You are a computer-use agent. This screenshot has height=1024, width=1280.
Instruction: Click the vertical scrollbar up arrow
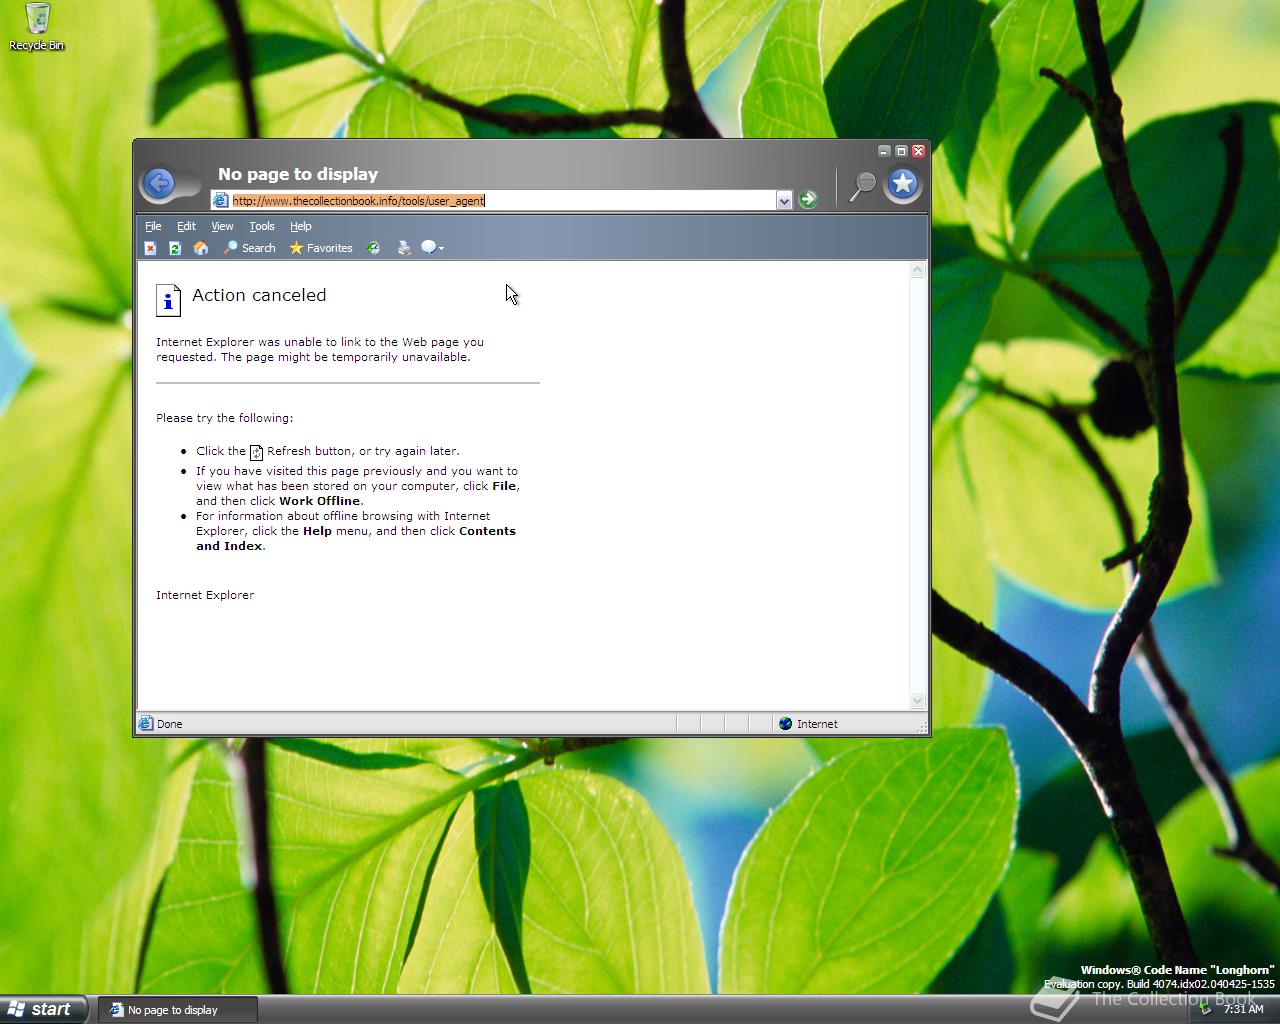[x=917, y=270]
